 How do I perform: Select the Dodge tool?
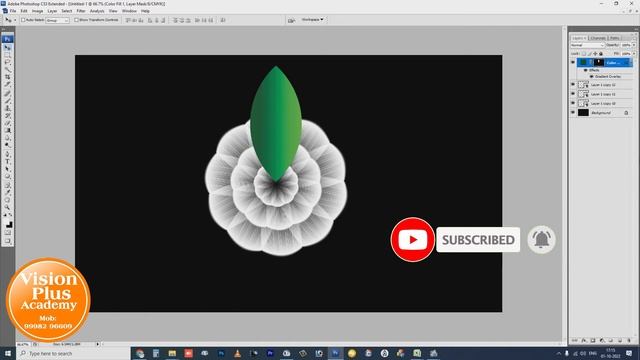tap(8, 145)
